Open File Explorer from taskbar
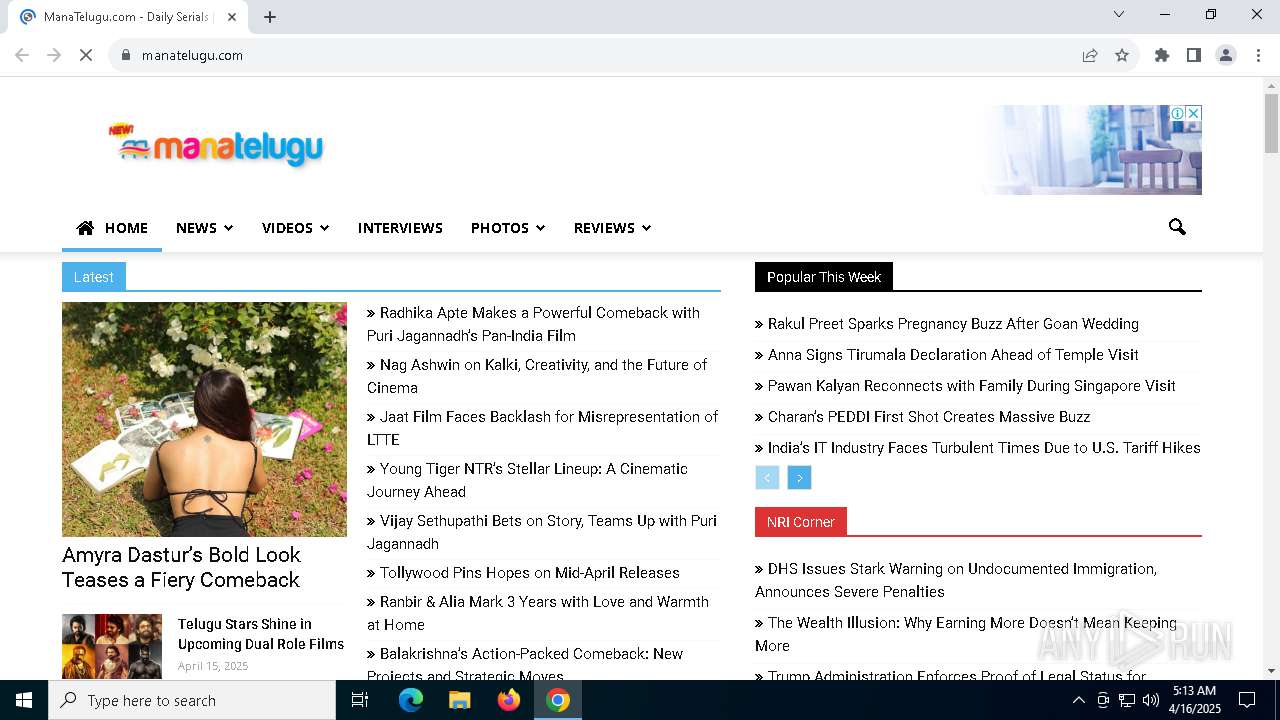This screenshot has height=720, width=1280. (x=460, y=700)
